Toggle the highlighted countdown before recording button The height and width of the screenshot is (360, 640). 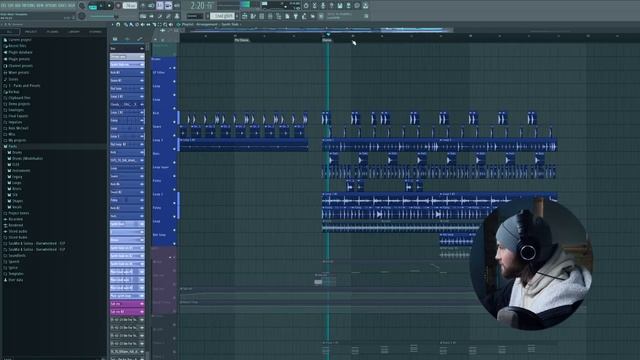(x=160, y=6)
